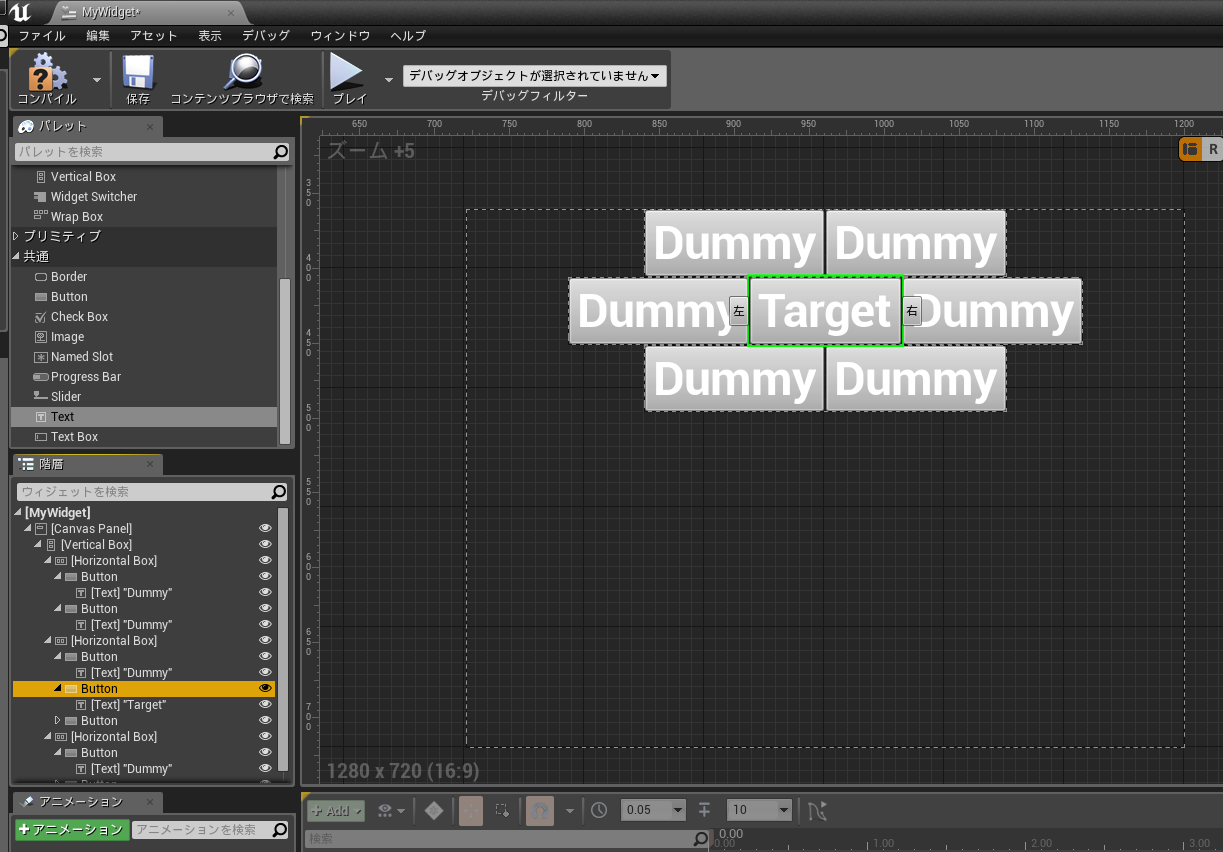Open the 編集 menu

pos(98,35)
